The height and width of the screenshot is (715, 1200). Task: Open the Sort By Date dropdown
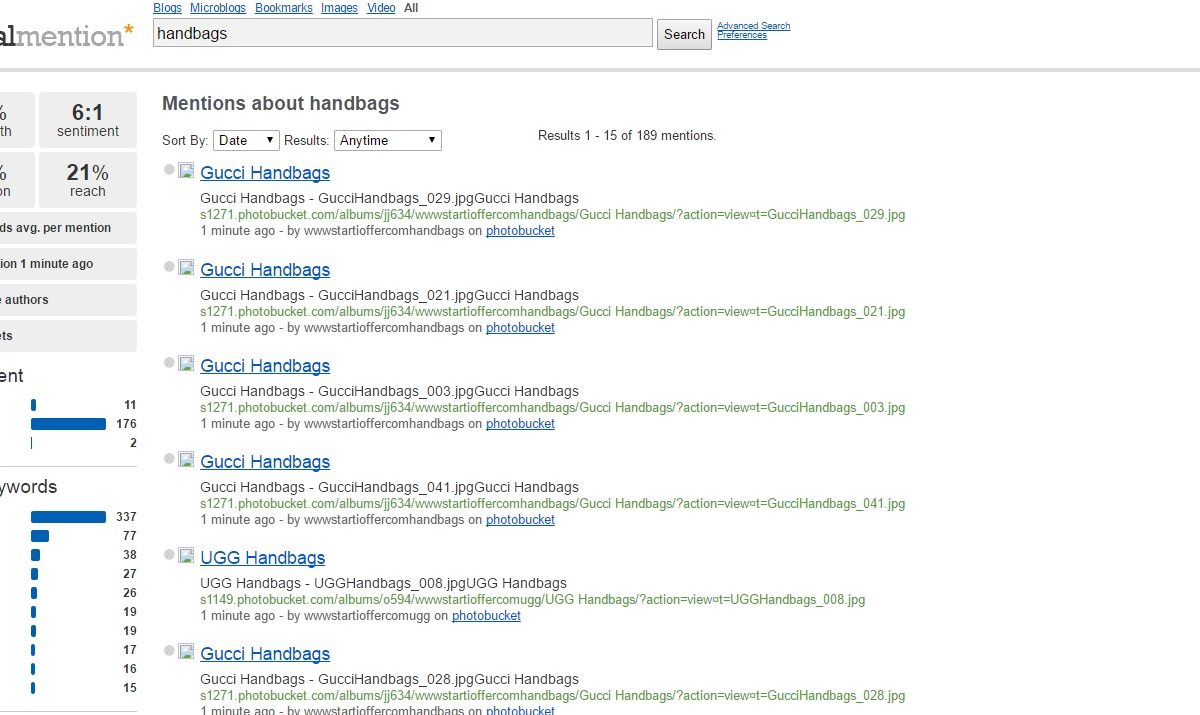point(246,140)
